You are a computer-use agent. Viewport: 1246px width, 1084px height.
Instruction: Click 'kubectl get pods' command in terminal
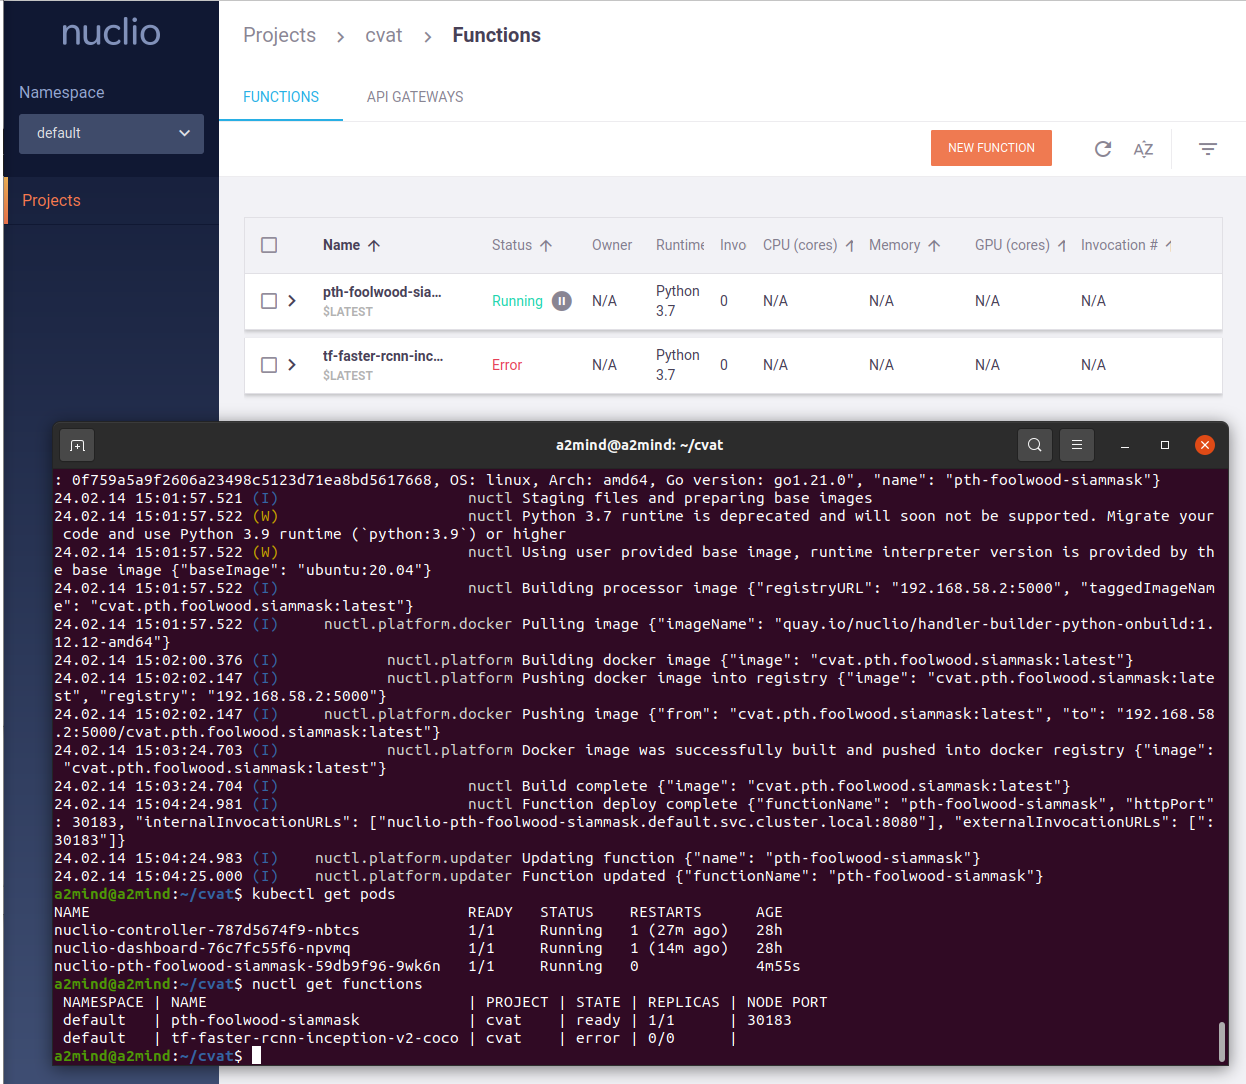(323, 894)
